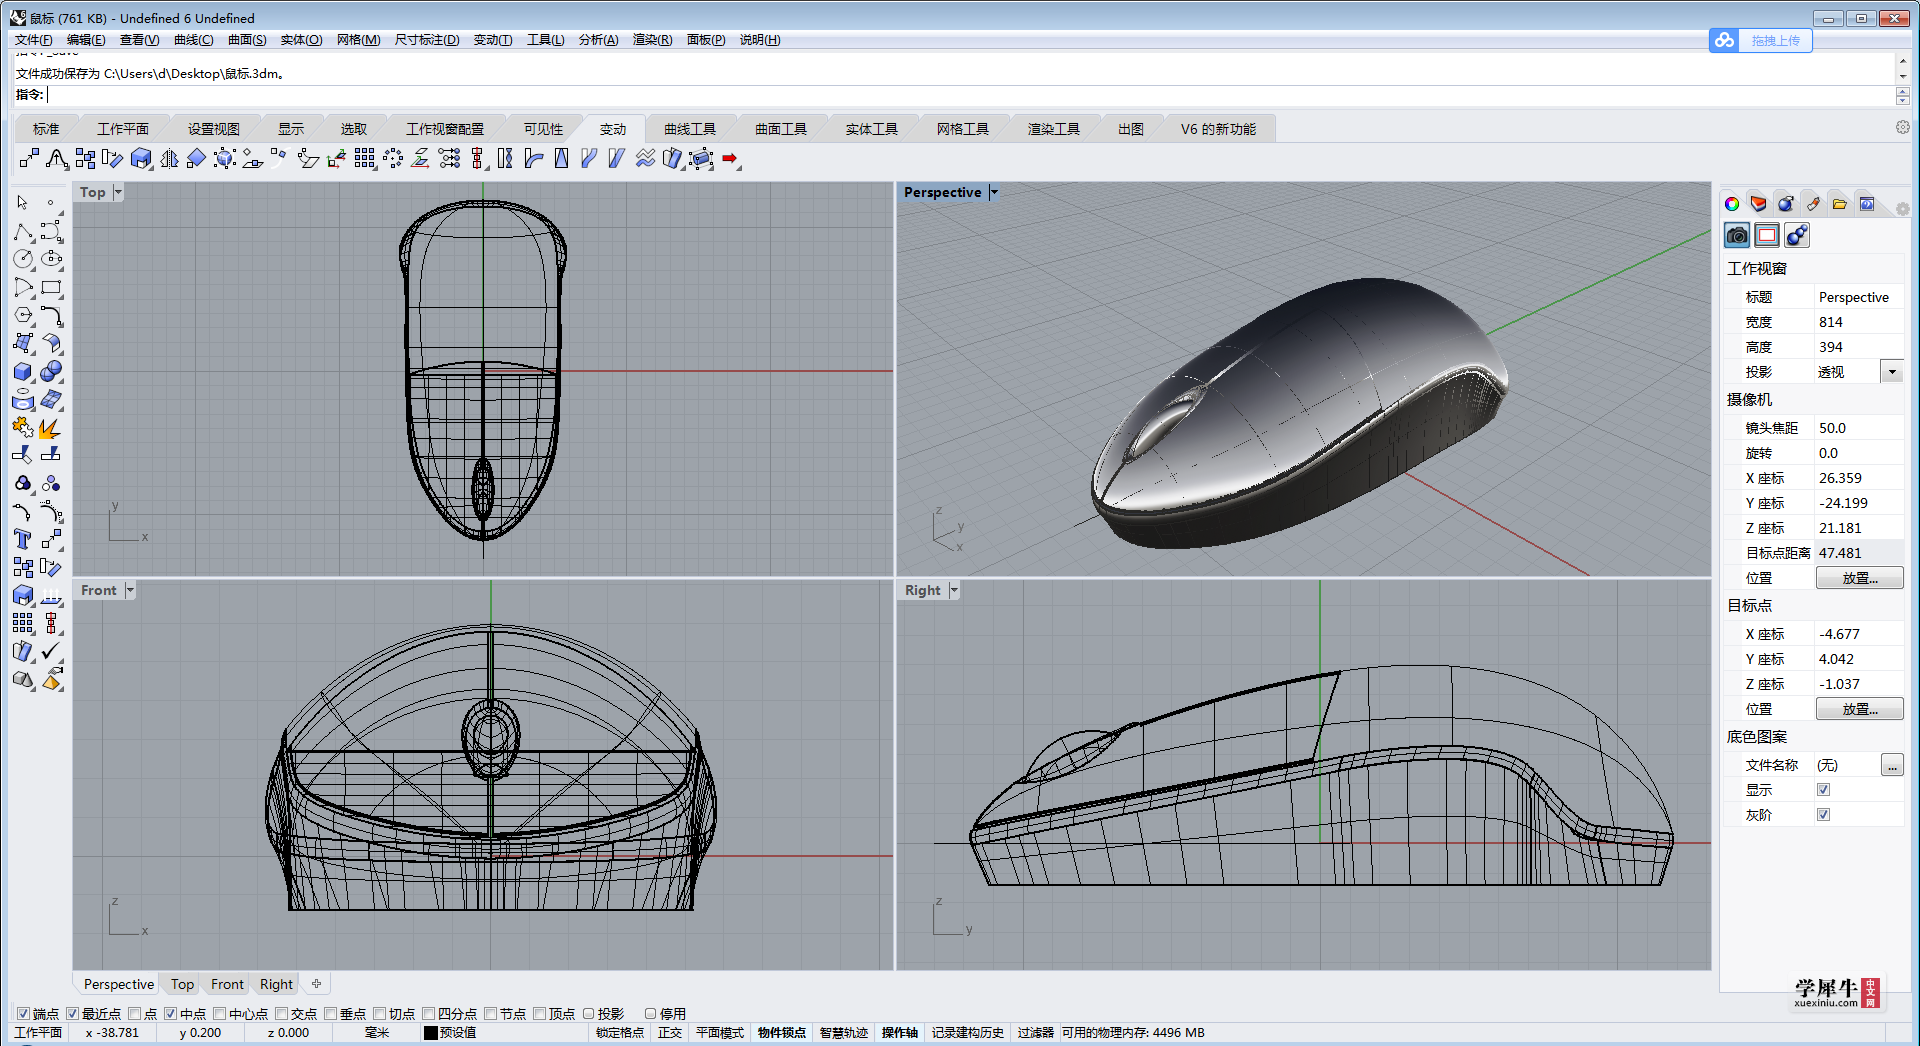Click the command input field
Image resolution: width=1920 pixels, height=1046 pixels.
click(970, 95)
